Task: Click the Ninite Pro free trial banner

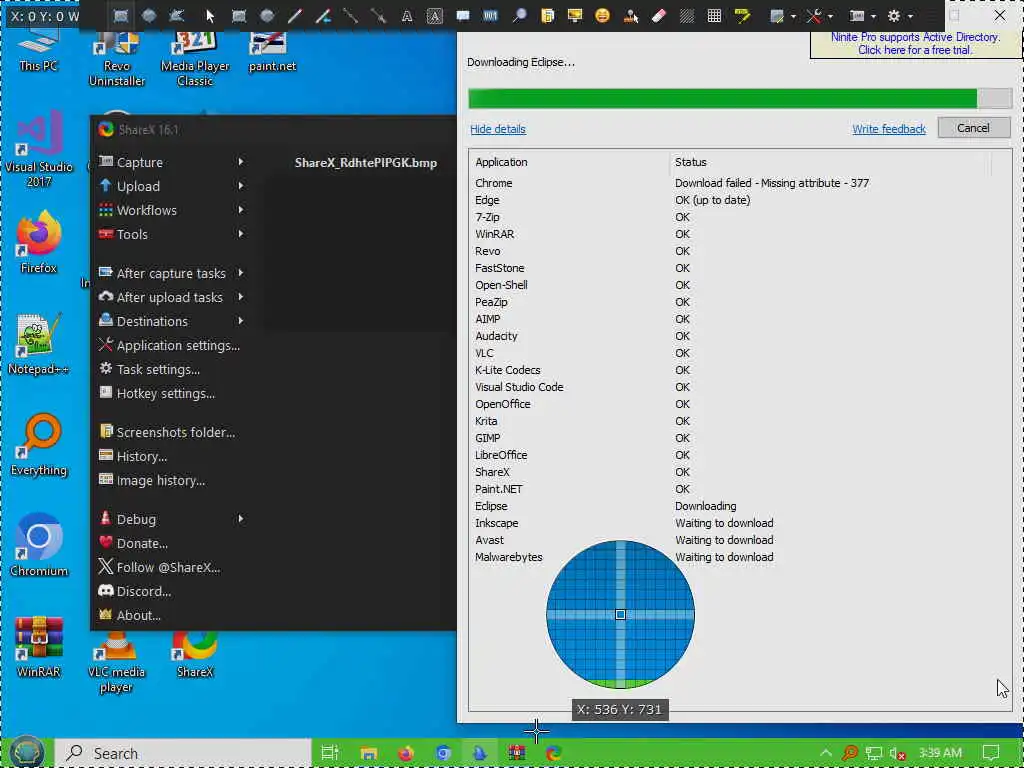Action: (x=914, y=44)
